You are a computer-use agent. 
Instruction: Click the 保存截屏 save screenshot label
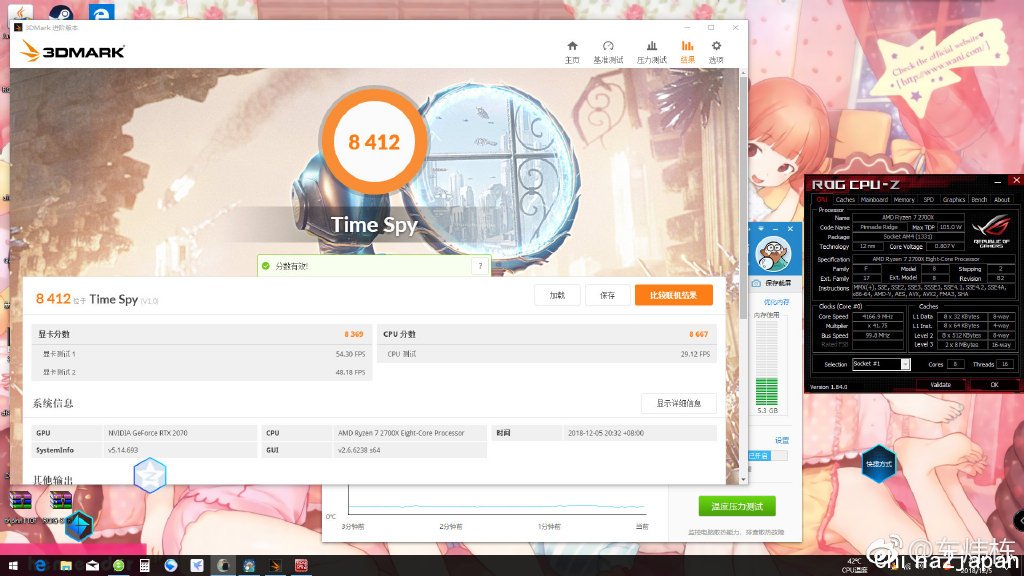coord(778,283)
